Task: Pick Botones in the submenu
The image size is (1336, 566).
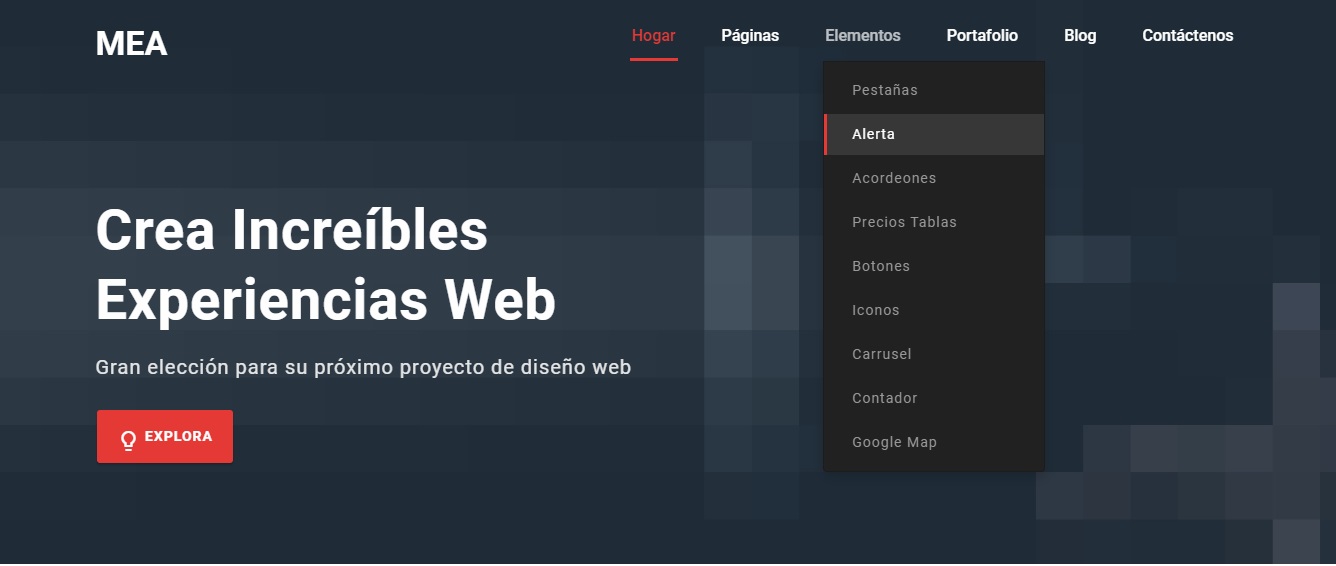Action: pyautogui.click(x=881, y=266)
